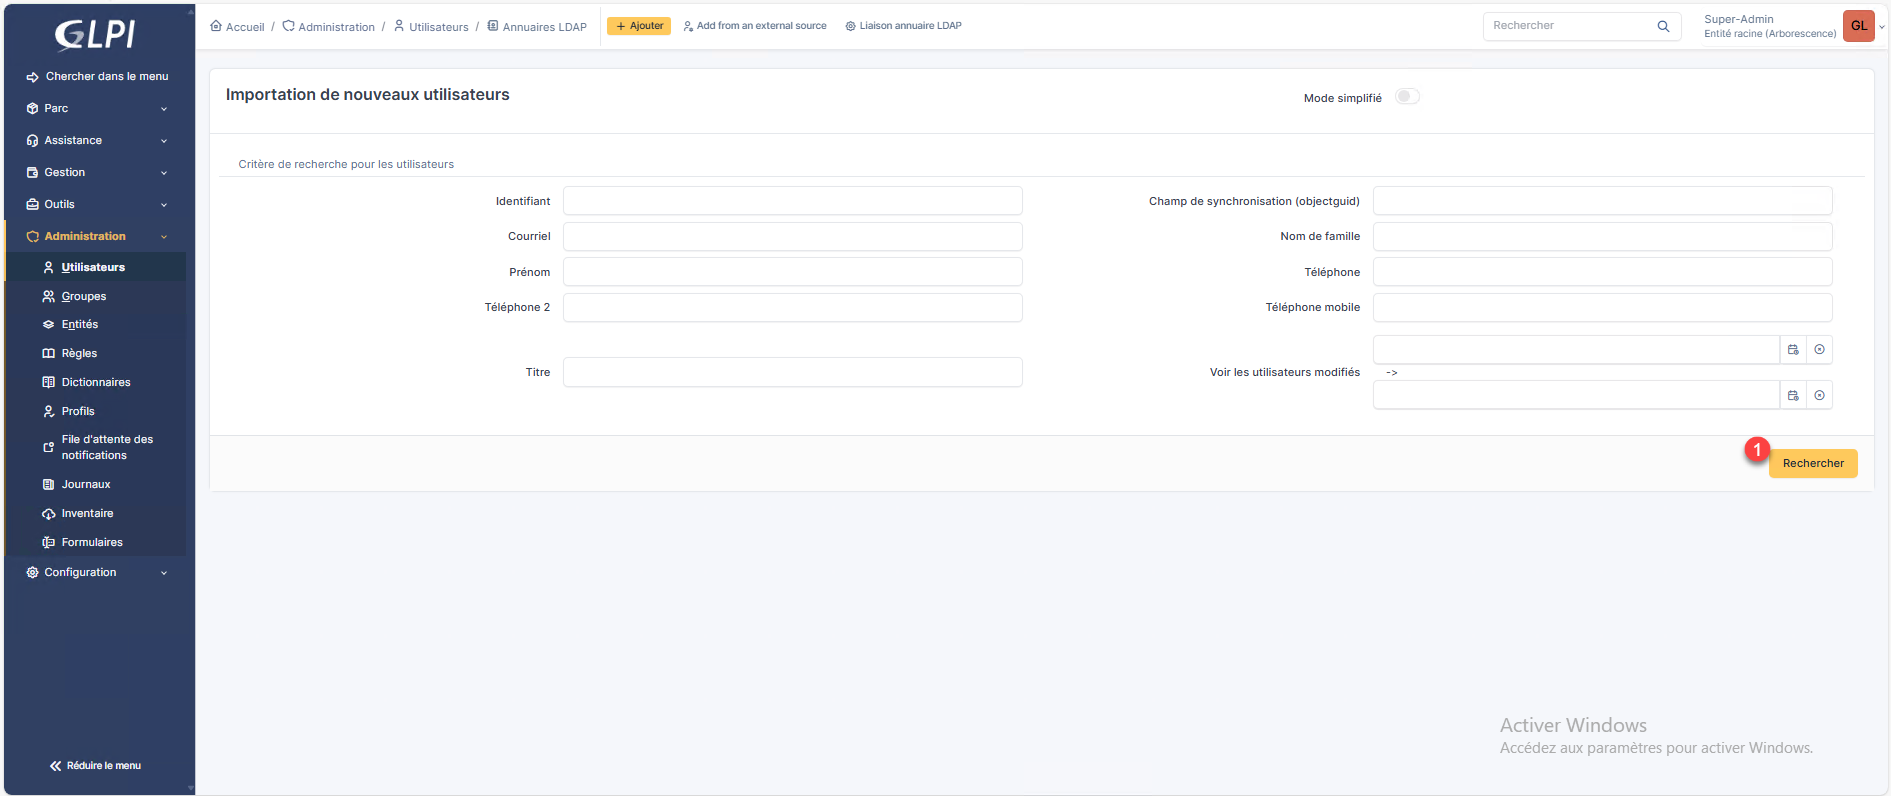Image resolution: width=1891 pixels, height=796 pixels.
Task: Open calendar picker for second modified date
Action: point(1793,396)
